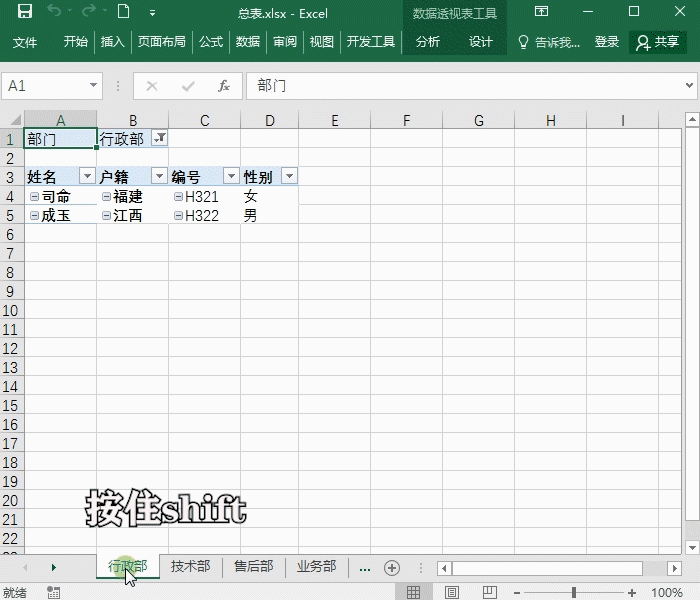Zoom out with minus button
Image resolution: width=700 pixels, height=600 pixels.
tap(517, 593)
